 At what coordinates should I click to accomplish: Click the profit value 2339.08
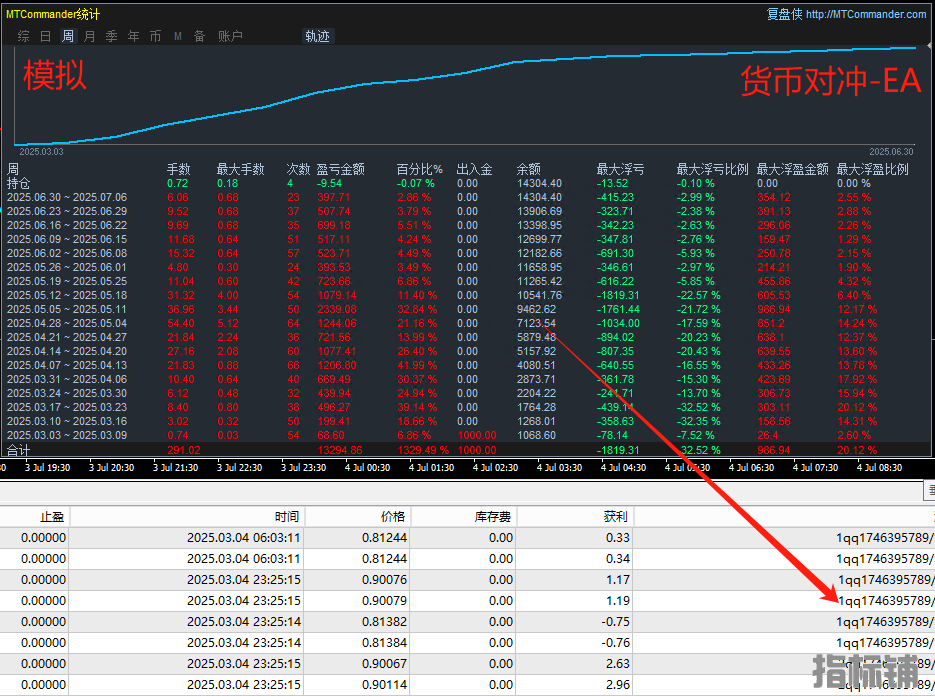pyautogui.click(x=337, y=310)
